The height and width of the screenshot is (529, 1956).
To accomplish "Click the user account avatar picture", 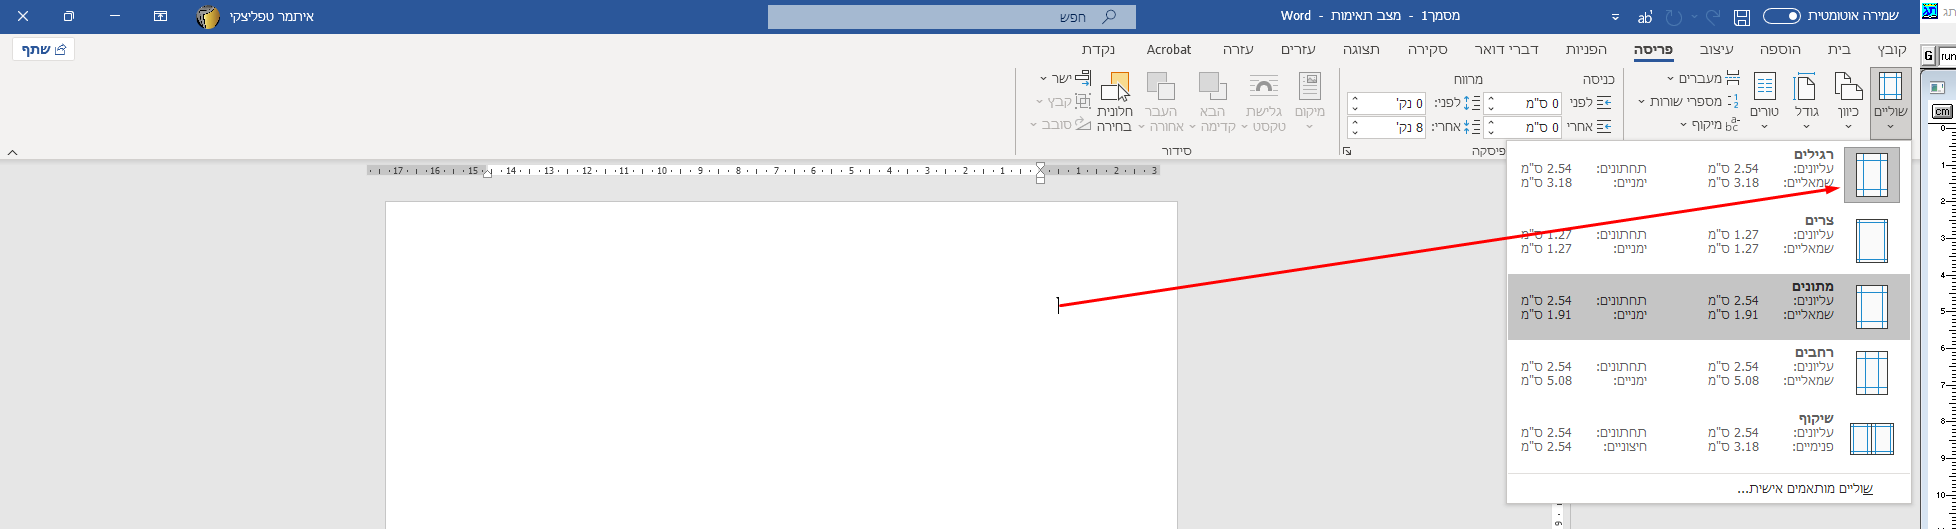I will (207, 17).
